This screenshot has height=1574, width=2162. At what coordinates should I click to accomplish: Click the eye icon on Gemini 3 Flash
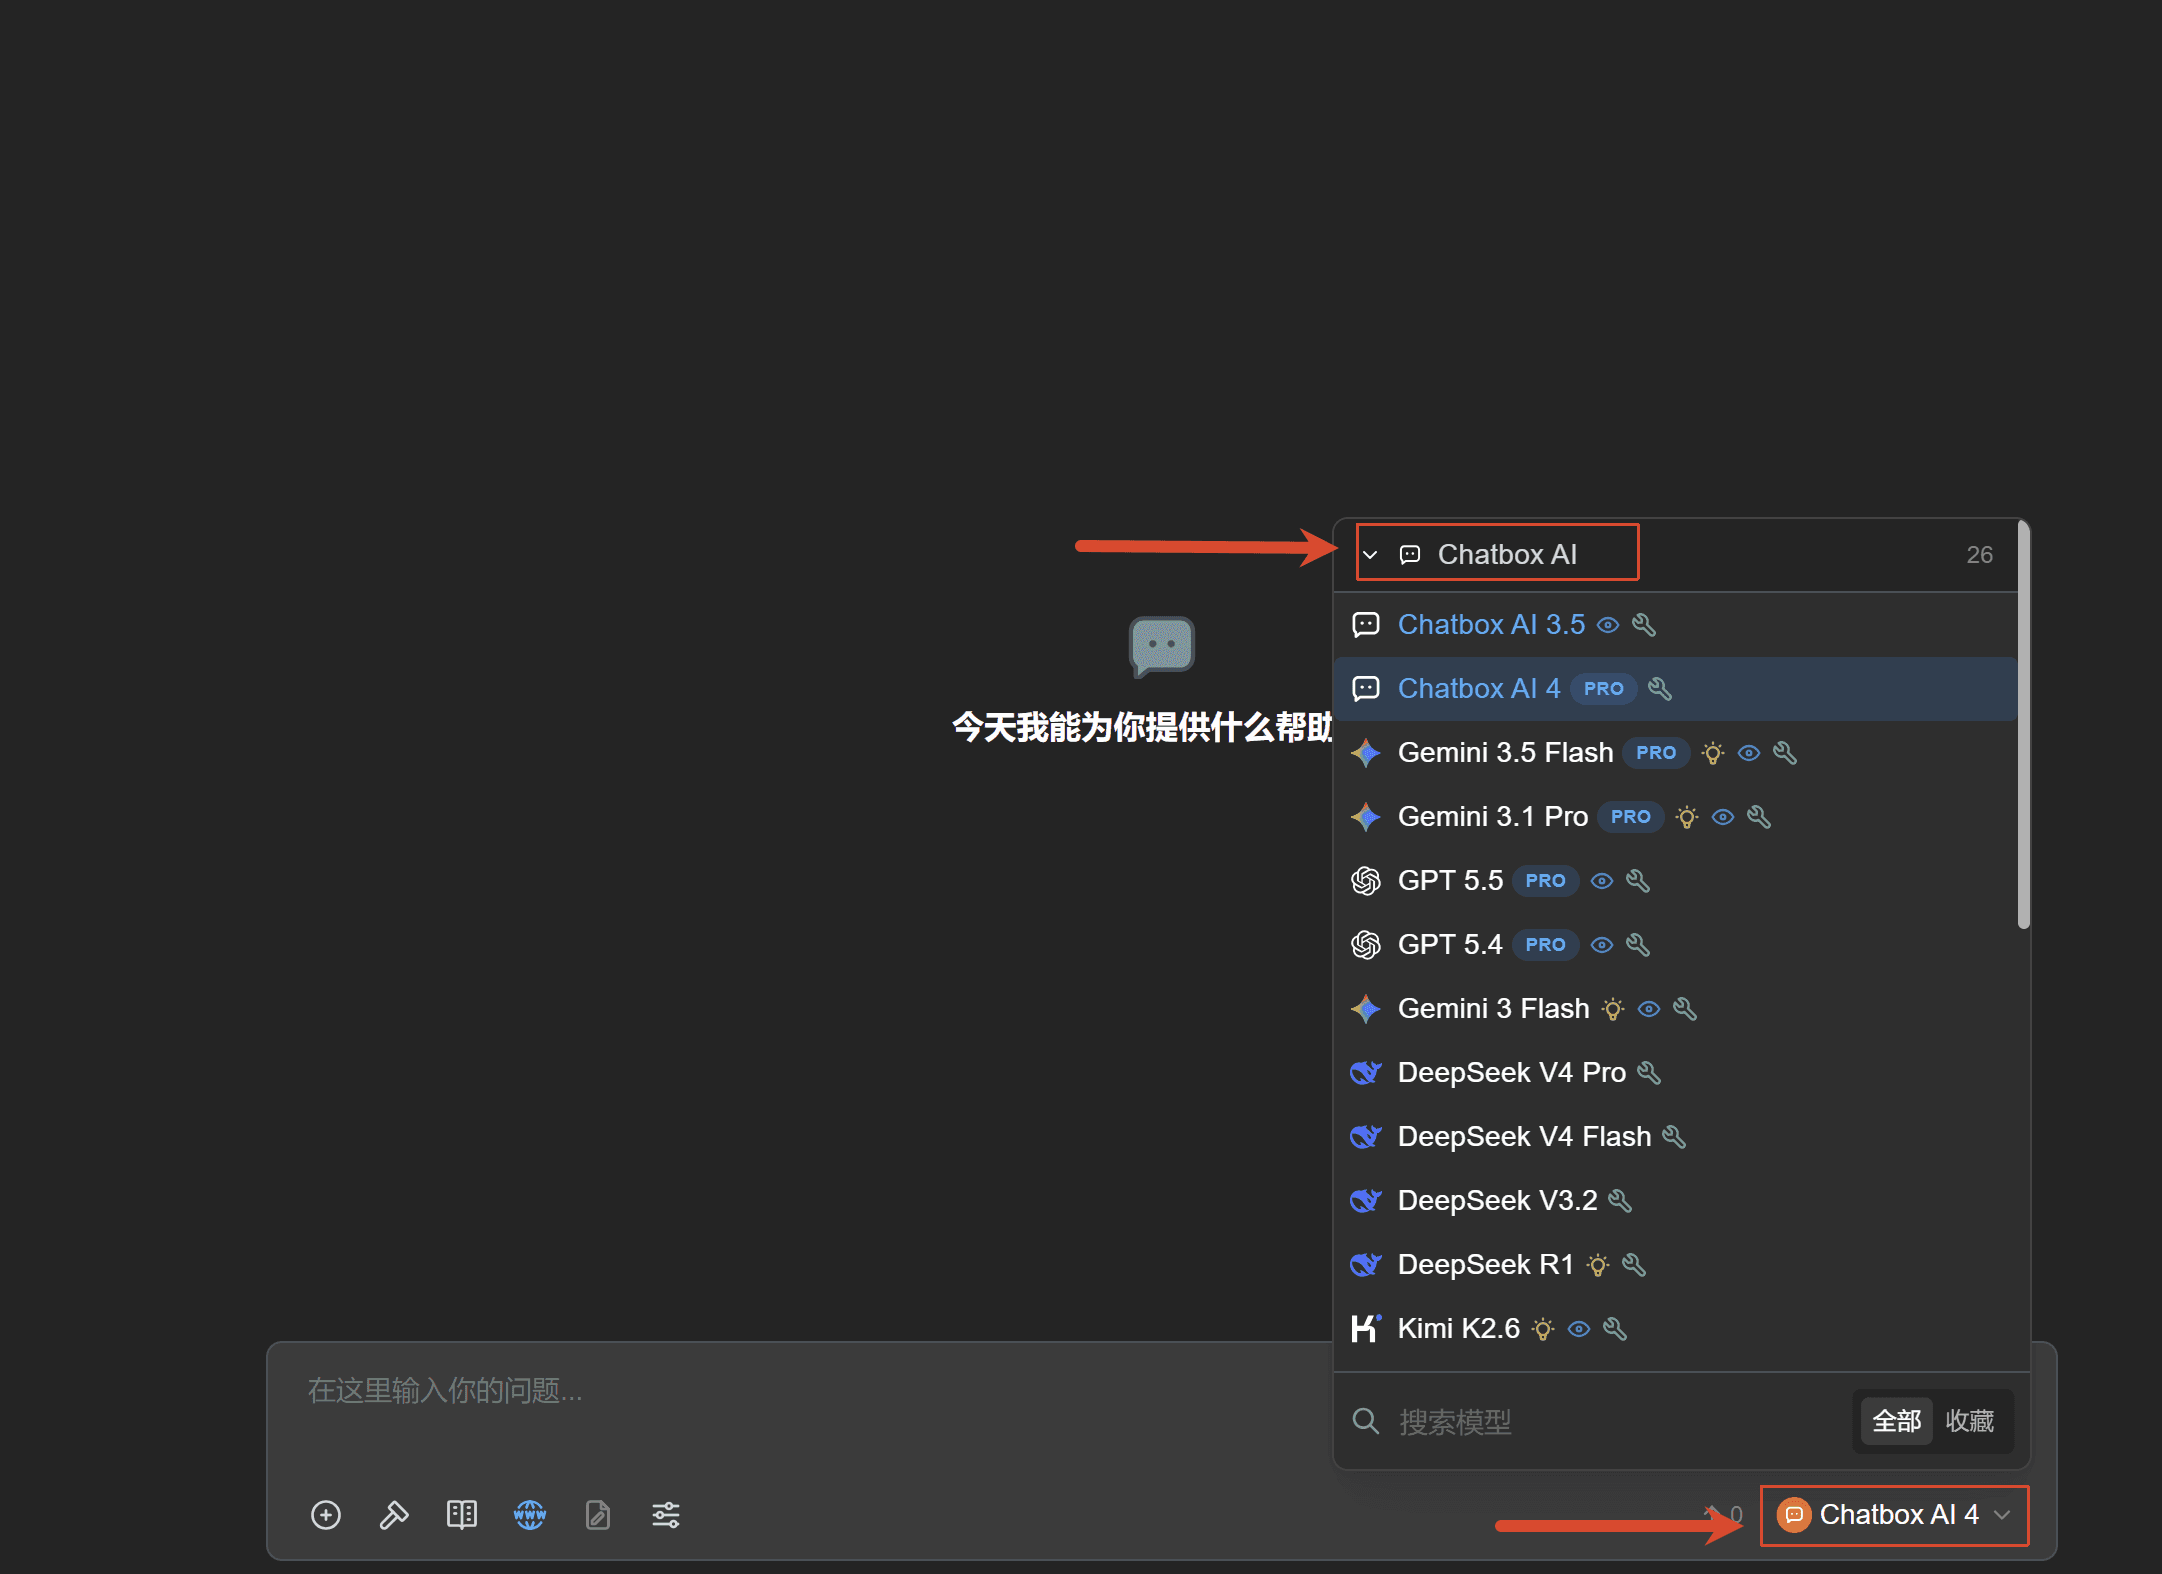click(x=1649, y=1009)
